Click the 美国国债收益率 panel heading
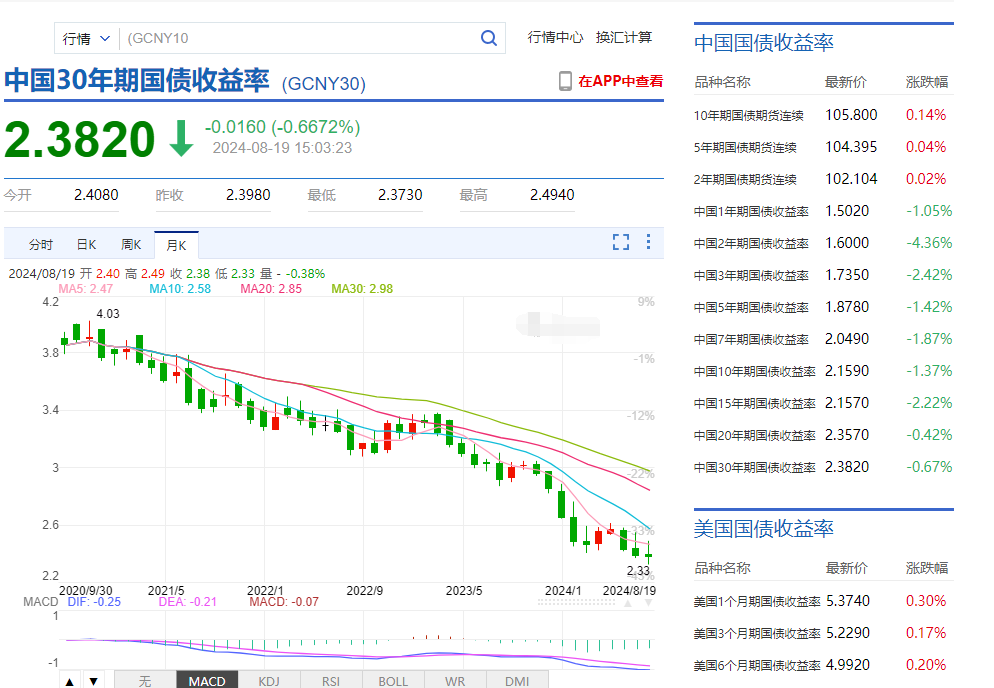 [764, 528]
